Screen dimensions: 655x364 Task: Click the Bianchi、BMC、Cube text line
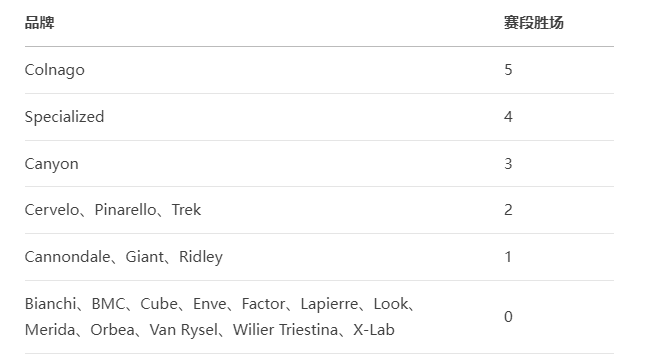click(220, 304)
